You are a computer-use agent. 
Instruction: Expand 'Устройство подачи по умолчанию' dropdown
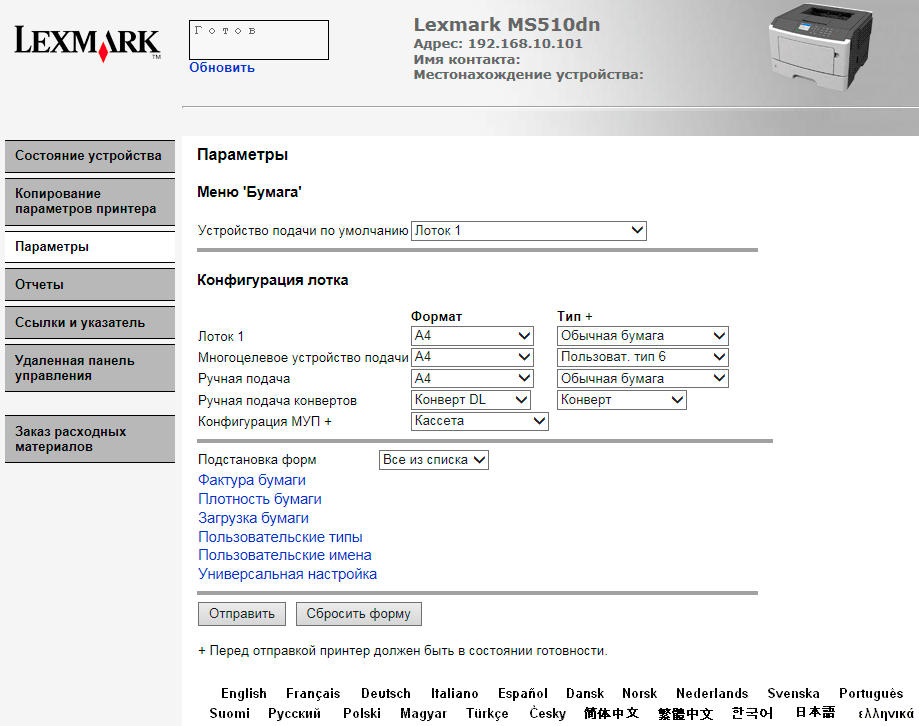pyautogui.click(x=529, y=231)
